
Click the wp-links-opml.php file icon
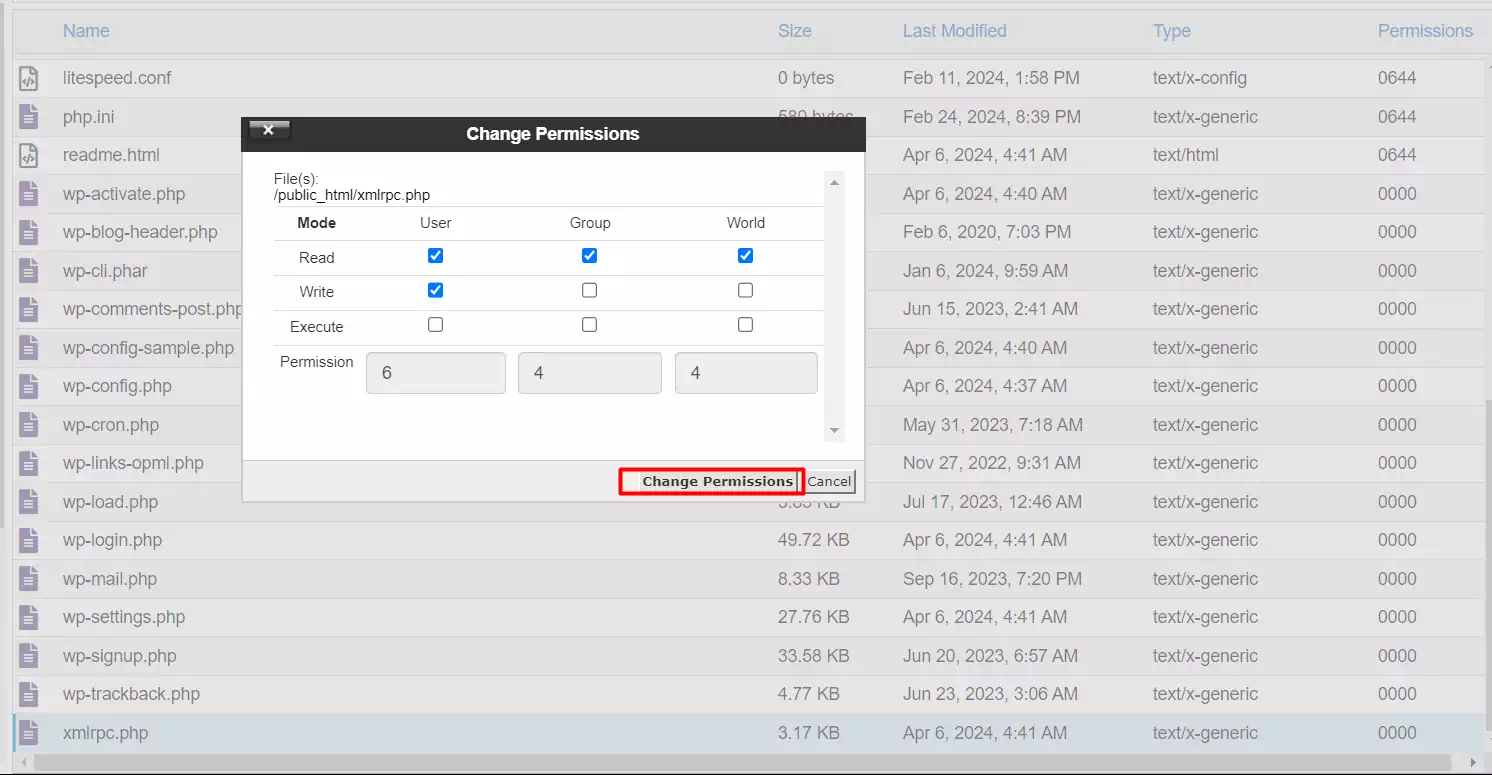[x=29, y=463]
